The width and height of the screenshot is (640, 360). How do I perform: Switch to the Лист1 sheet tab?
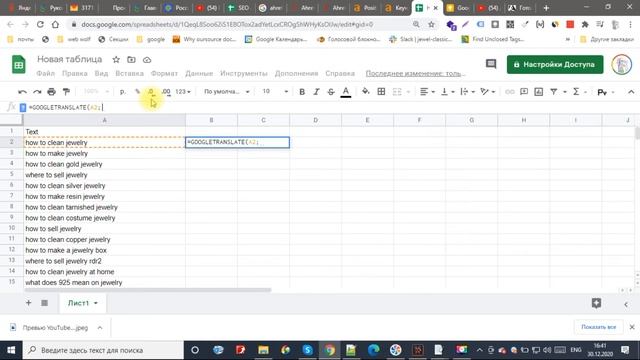(x=83, y=303)
